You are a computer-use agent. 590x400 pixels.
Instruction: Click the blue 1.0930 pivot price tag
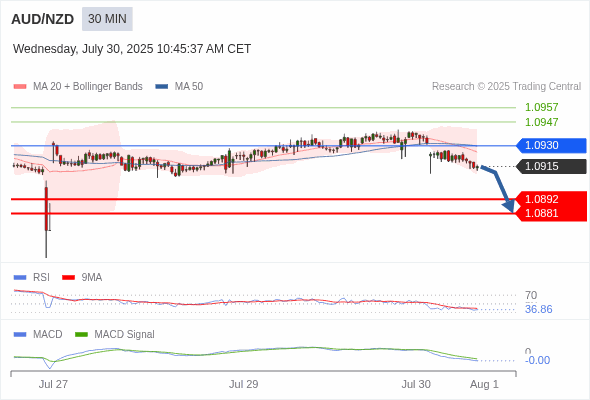click(x=551, y=145)
